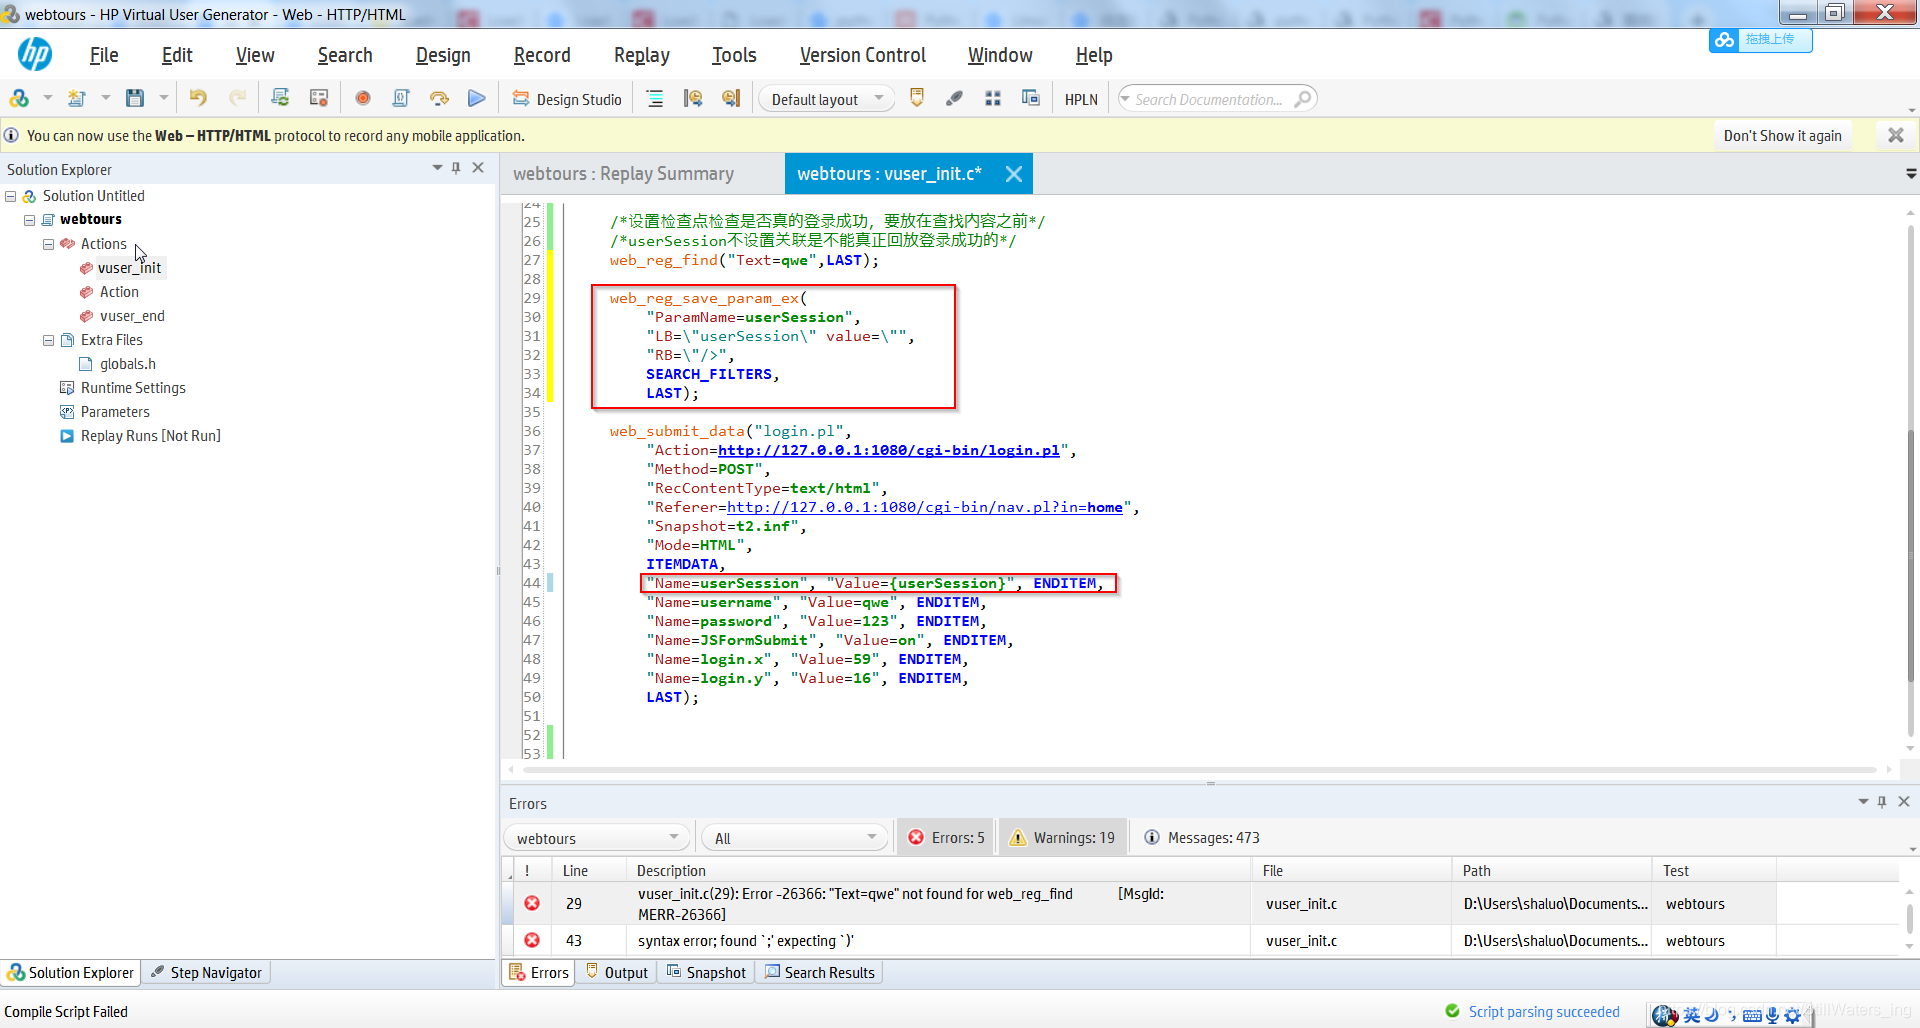Click the indent lines toolbar icon
1920x1028 pixels.
coord(655,98)
